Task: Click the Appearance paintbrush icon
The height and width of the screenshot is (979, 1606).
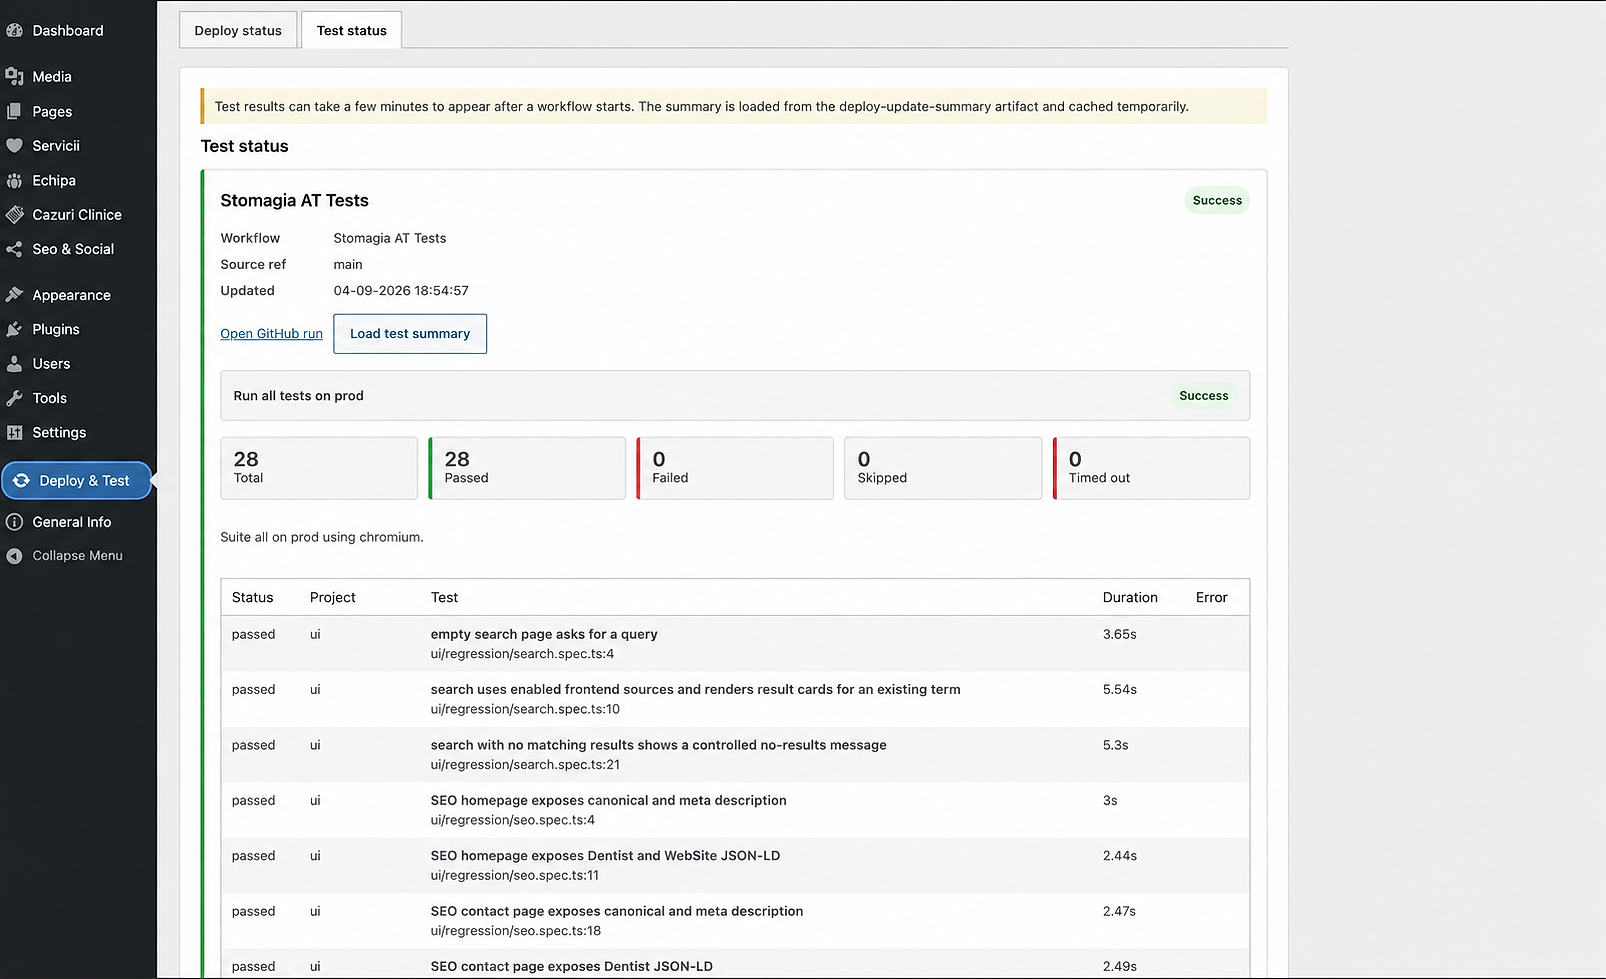Action: (14, 295)
